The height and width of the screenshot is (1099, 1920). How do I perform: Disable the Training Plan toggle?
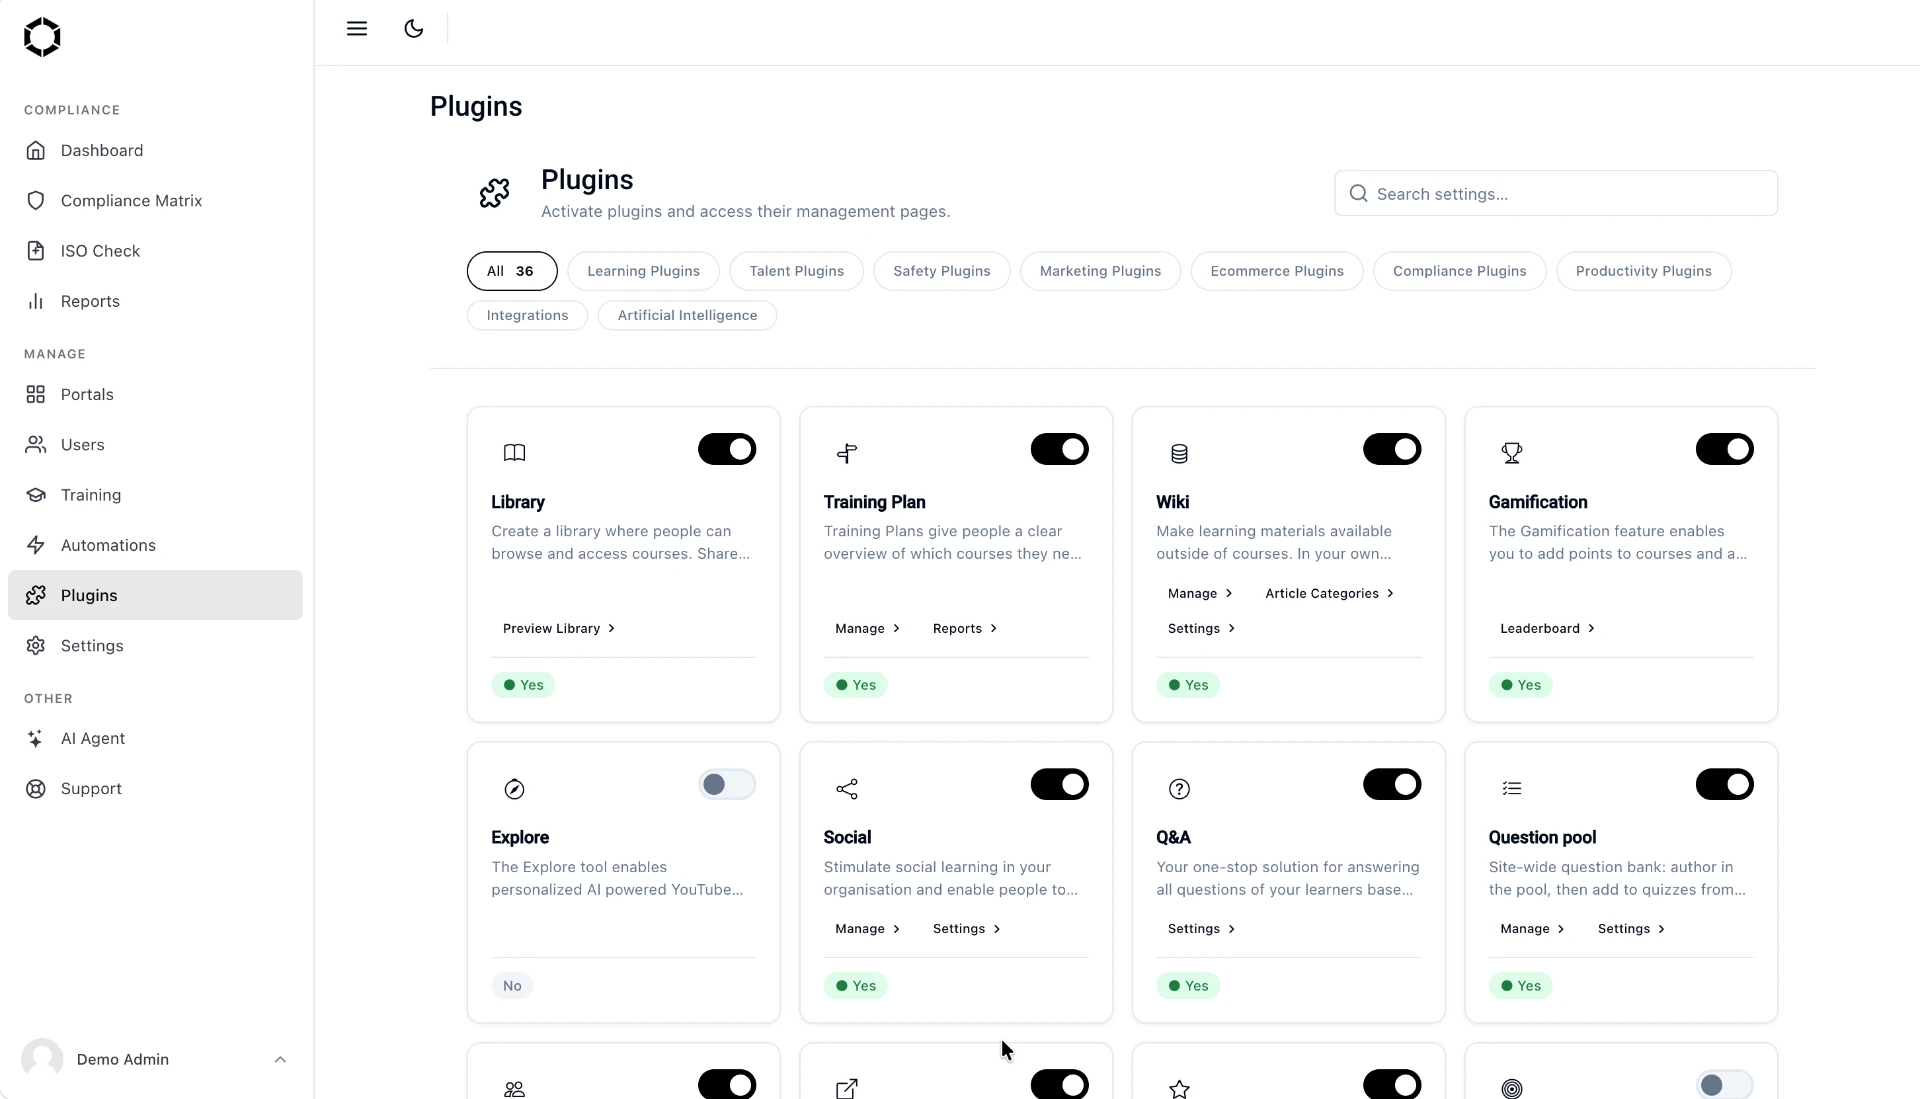click(1060, 449)
